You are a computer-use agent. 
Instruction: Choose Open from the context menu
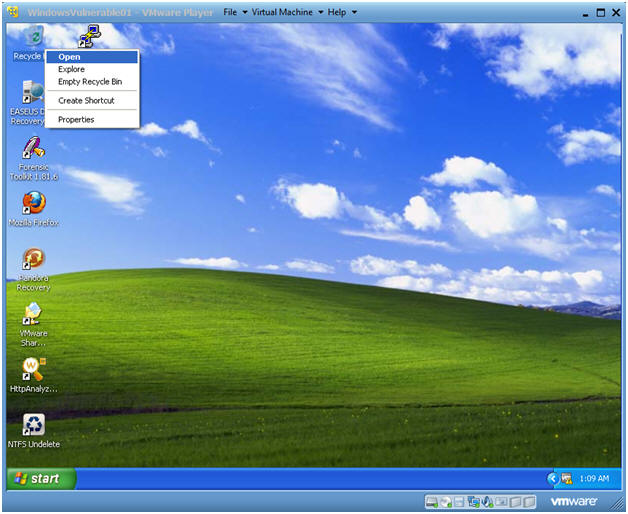coord(92,57)
